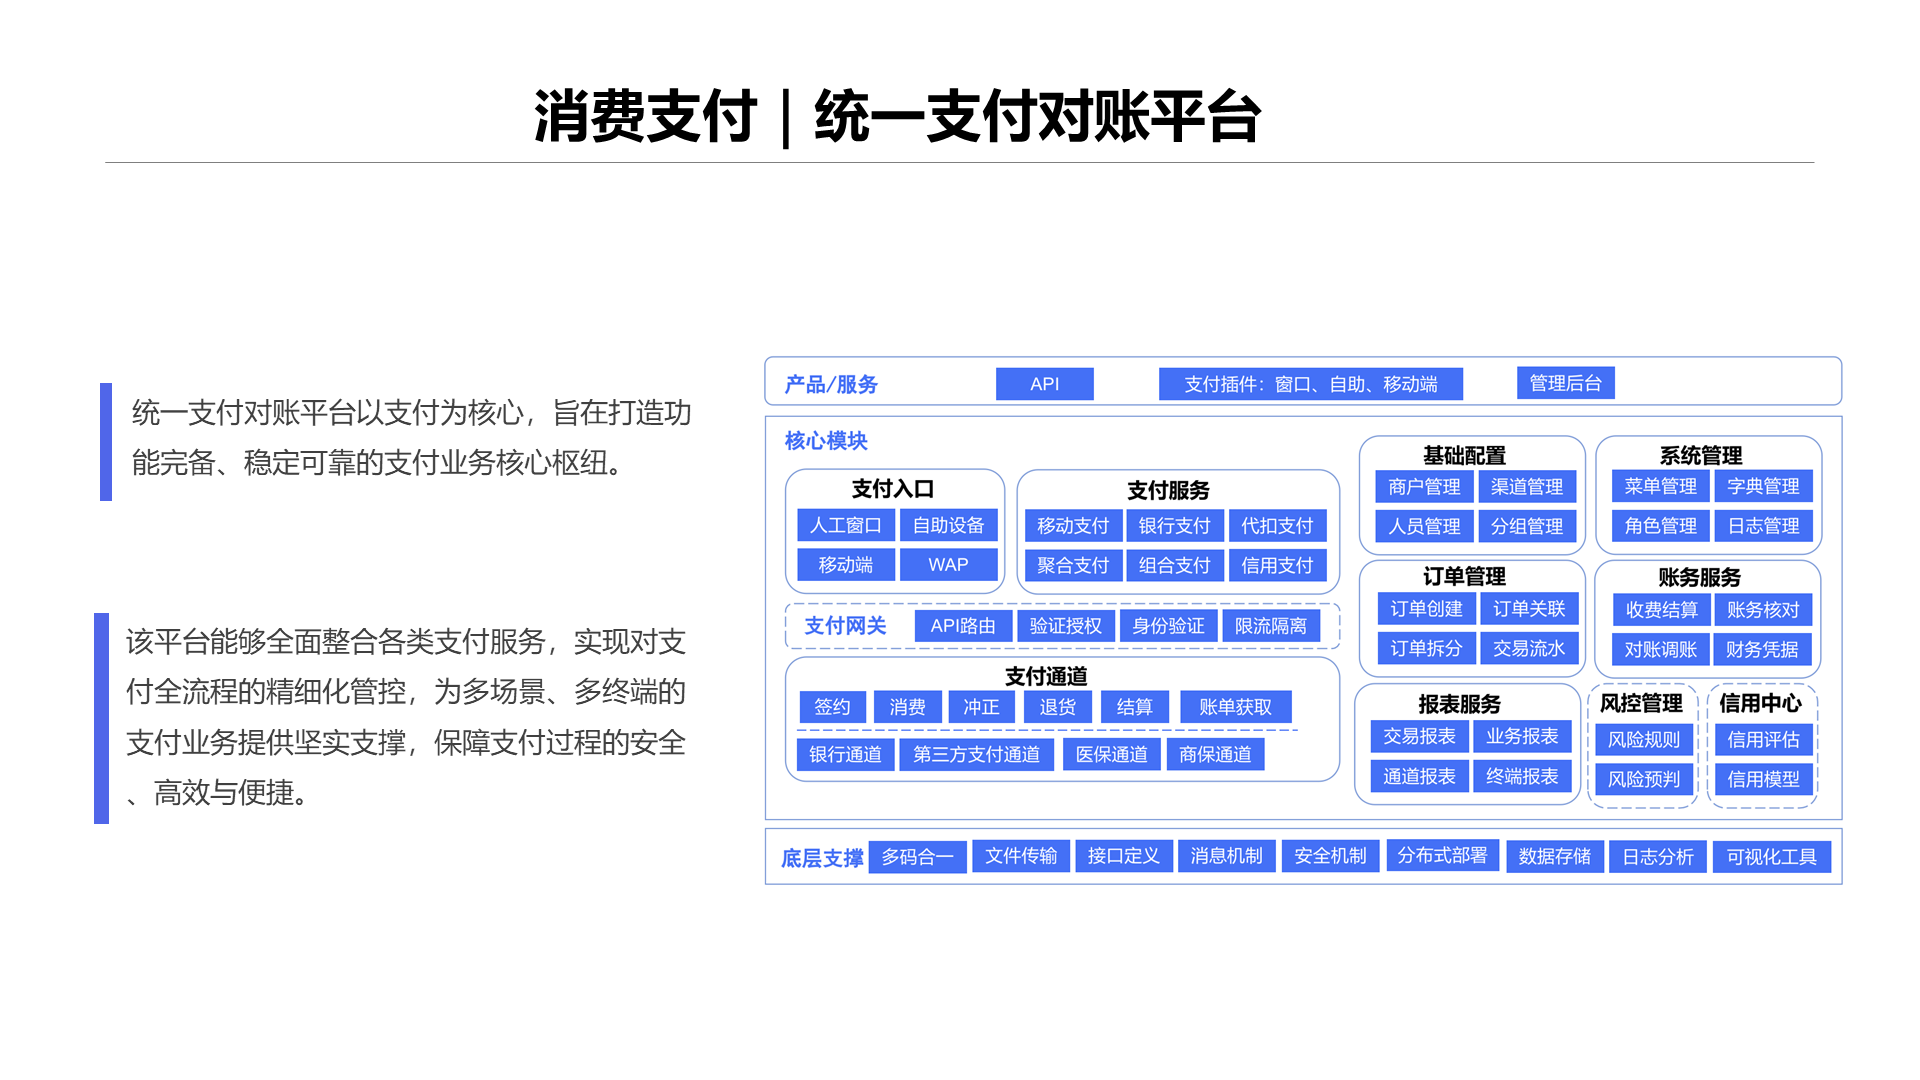Select 日志管理 in 系统管理
Screen dimensions: 1920x1080
coord(1764,526)
